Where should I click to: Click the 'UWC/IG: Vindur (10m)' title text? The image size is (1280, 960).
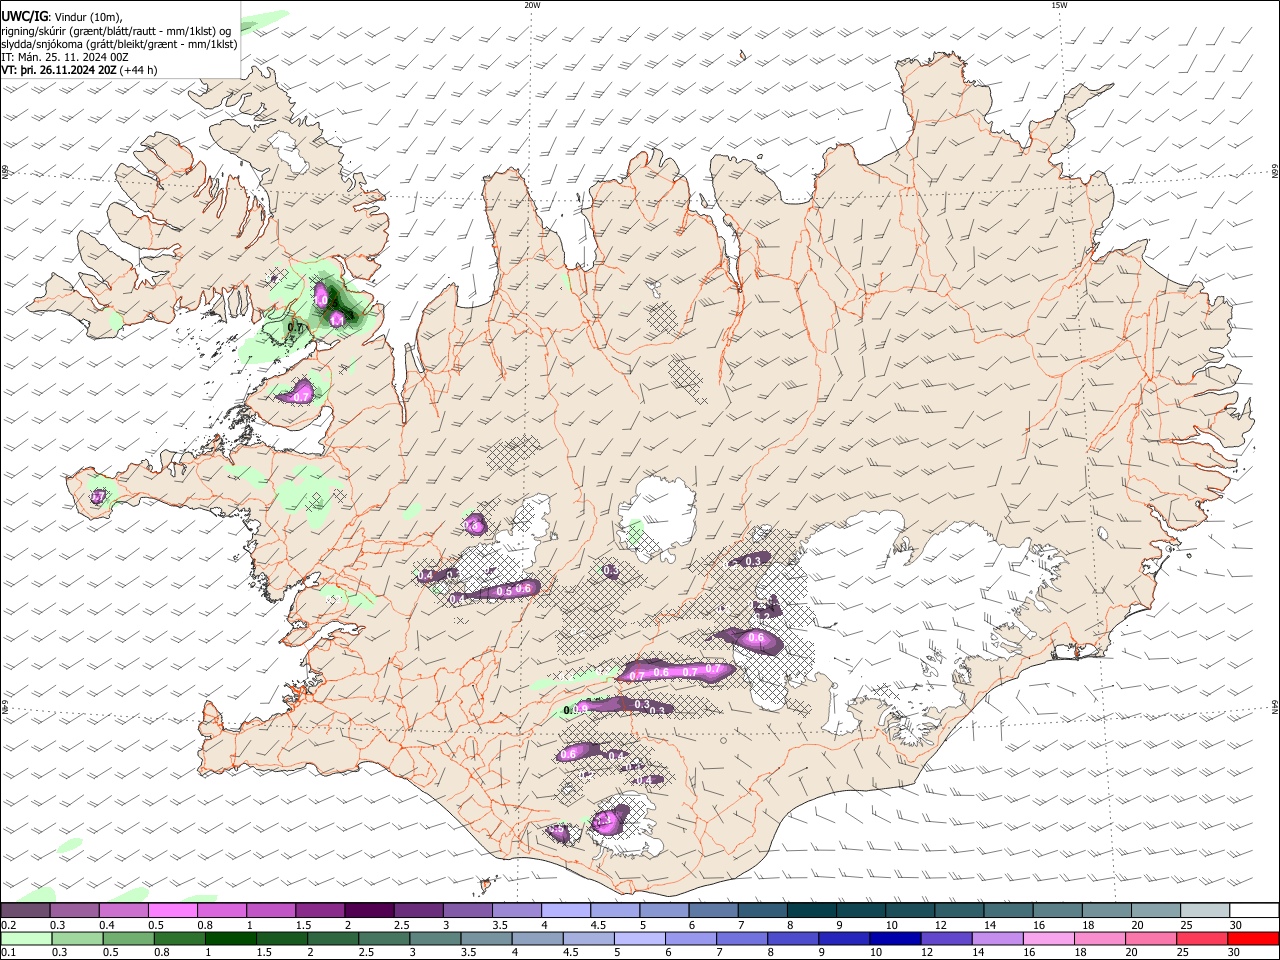coord(61,17)
